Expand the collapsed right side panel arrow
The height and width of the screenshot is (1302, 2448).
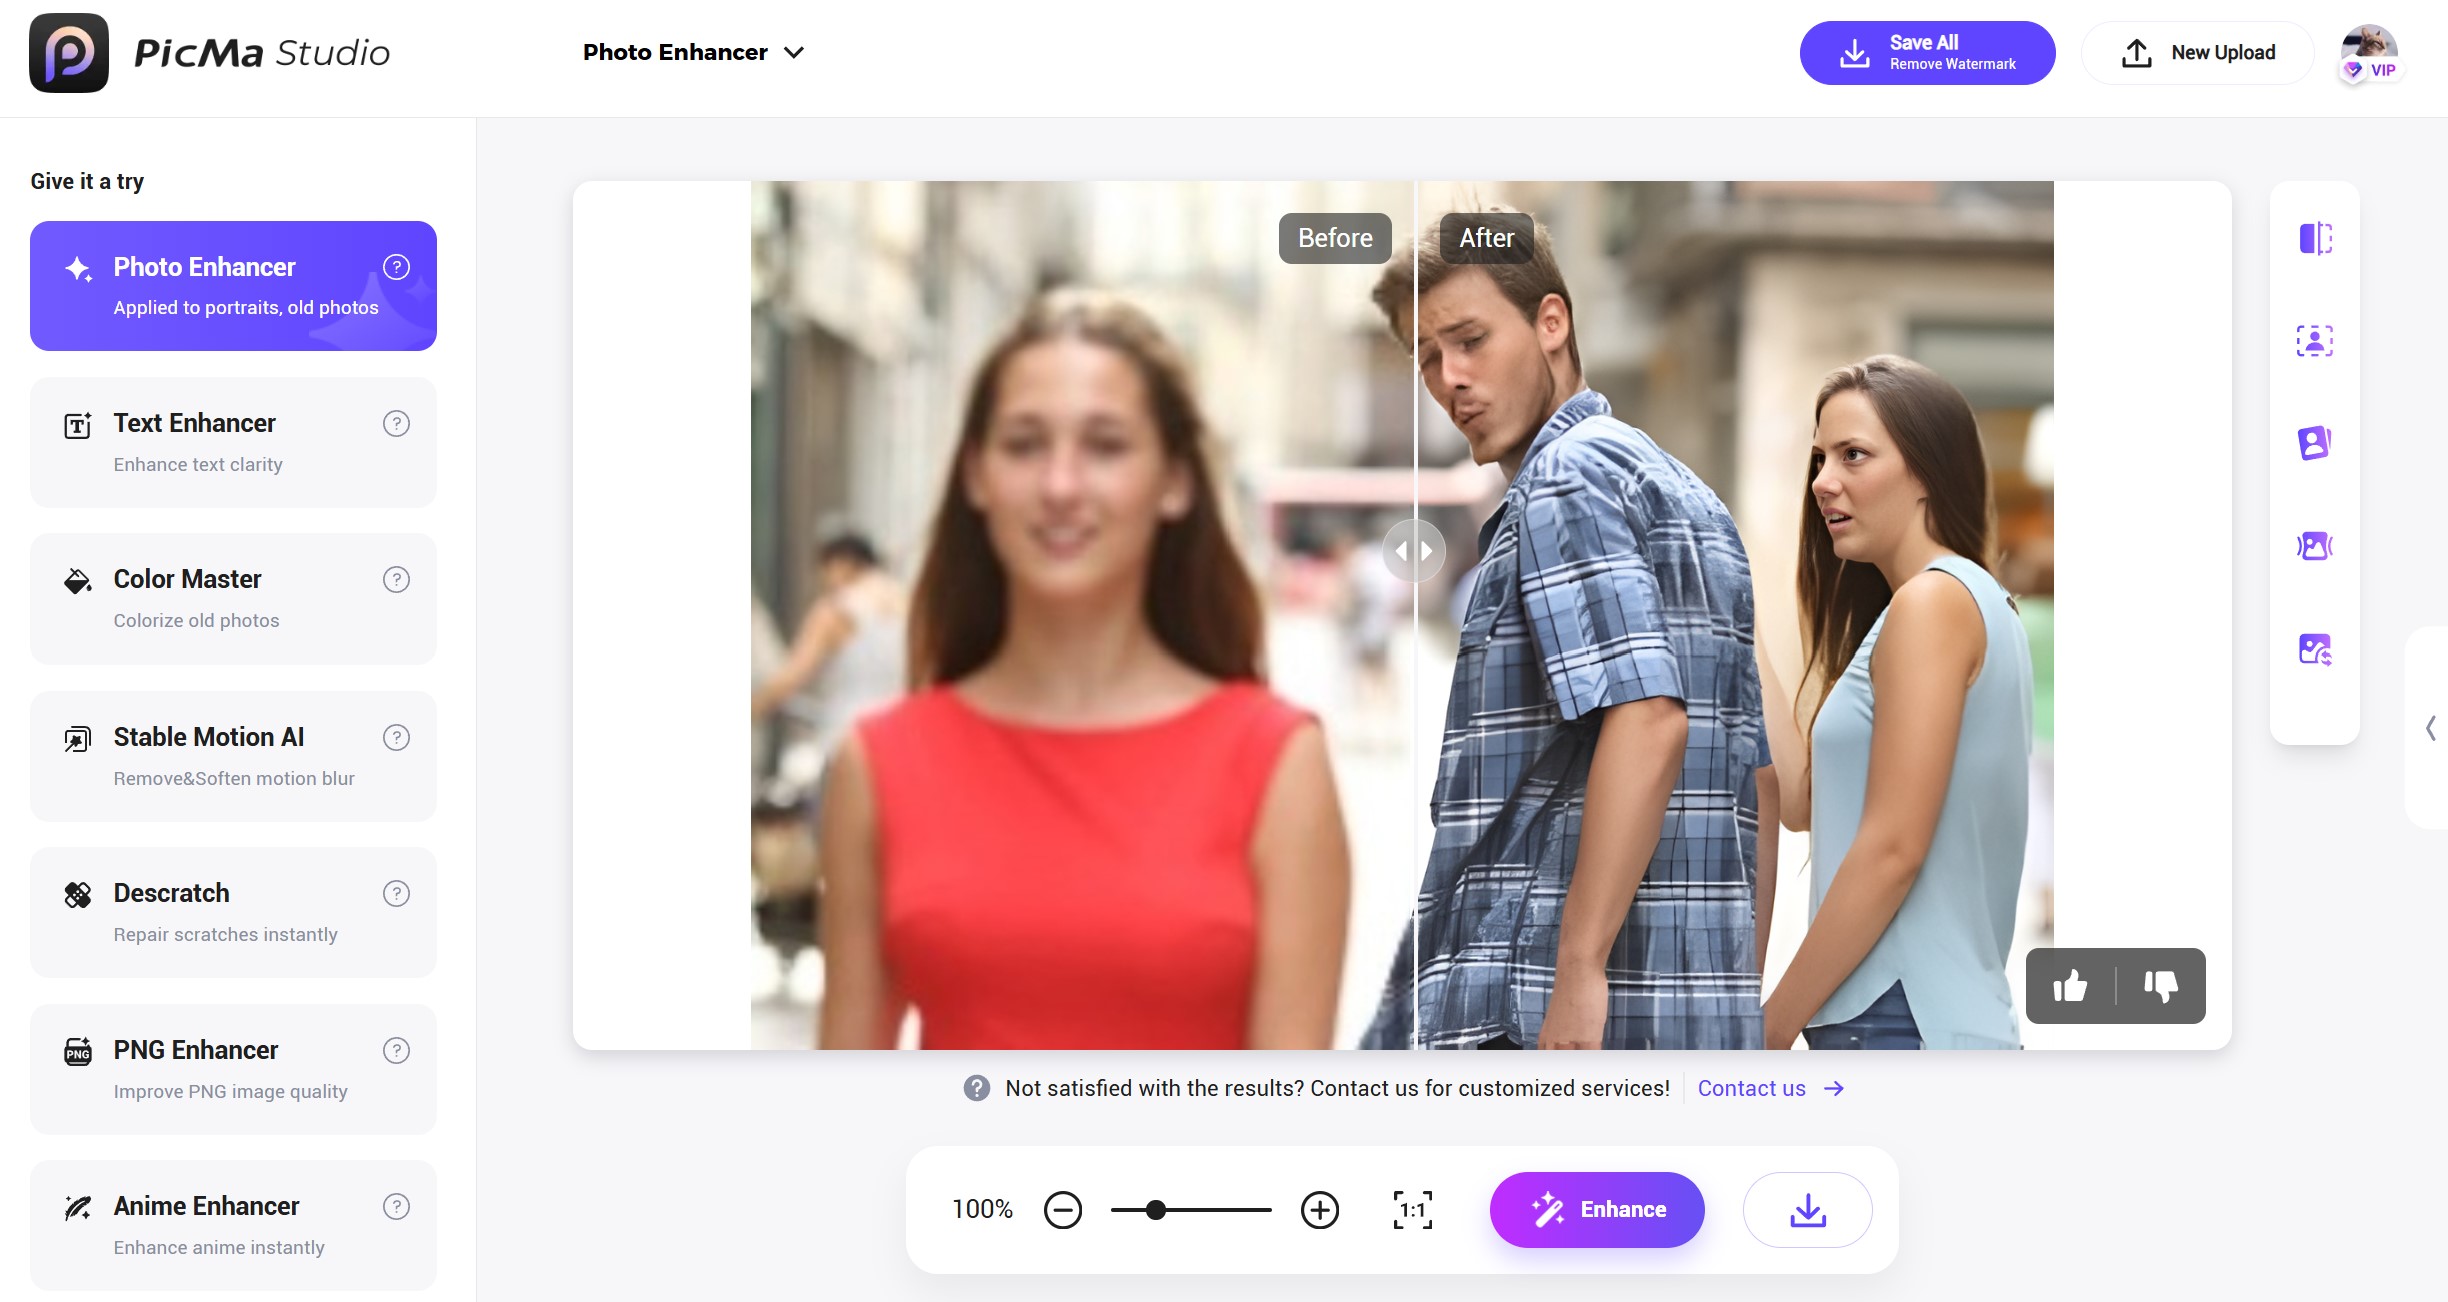click(2431, 728)
